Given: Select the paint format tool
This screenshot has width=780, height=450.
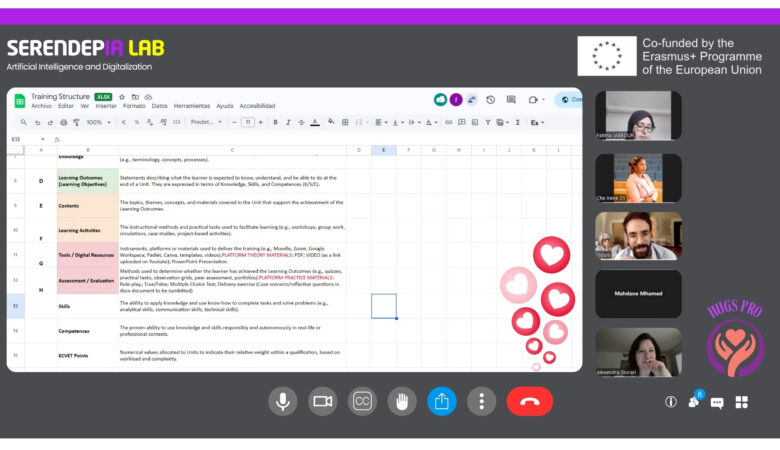Looking at the screenshot, I should click(77, 122).
